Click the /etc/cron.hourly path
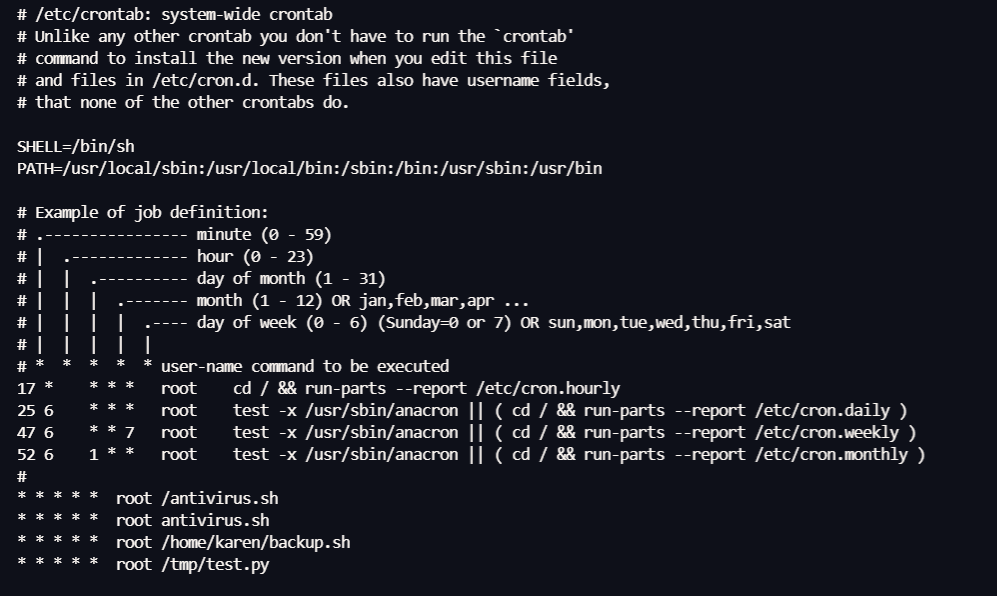This screenshot has width=997, height=596. tap(548, 388)
